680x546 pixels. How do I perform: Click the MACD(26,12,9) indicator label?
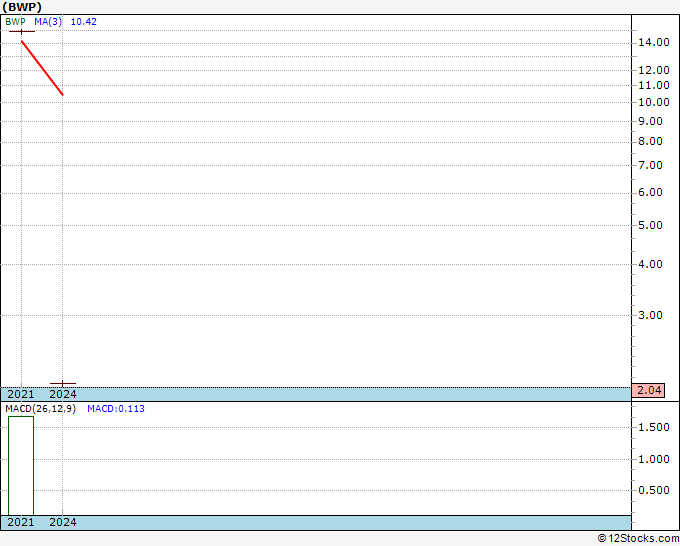click(40, 409)
